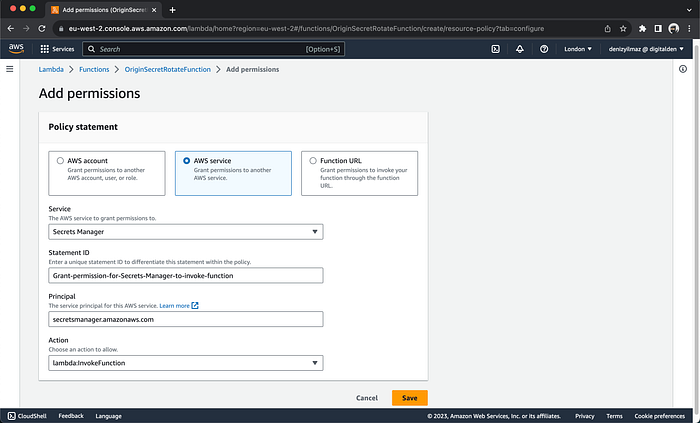Toggle the side navigation hamburger menu
This screenshot has width=700, height=423.
pos(9,69)
